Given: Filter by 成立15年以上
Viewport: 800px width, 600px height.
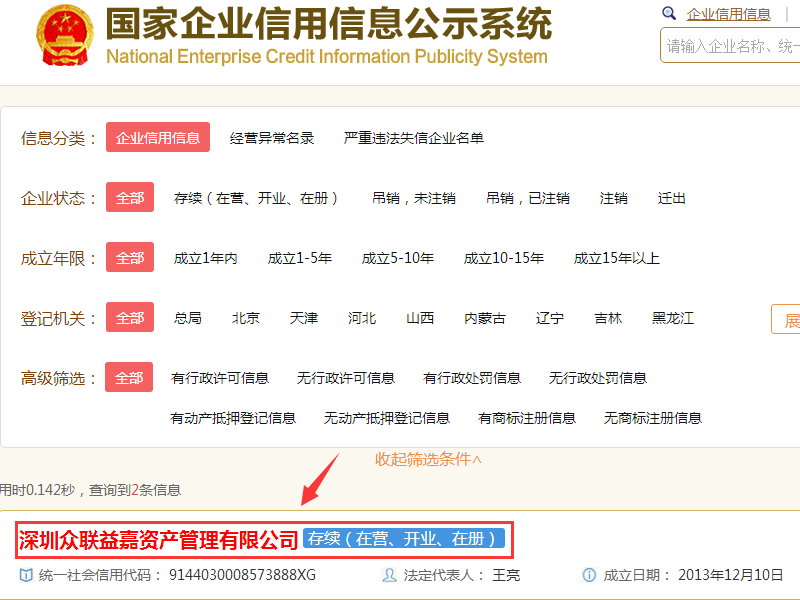Looking at the screenshot, I should (616, 258).
